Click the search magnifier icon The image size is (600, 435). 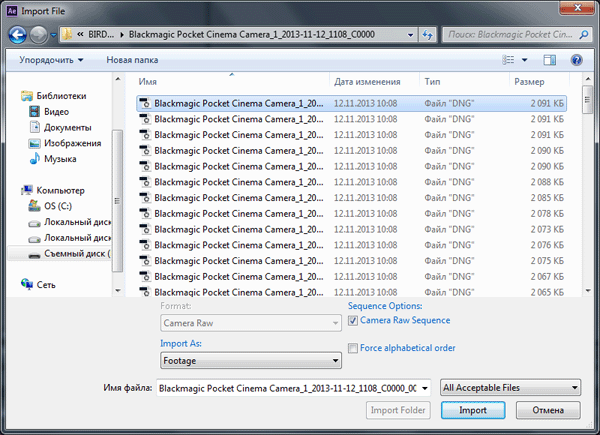[x=584, y=35]
